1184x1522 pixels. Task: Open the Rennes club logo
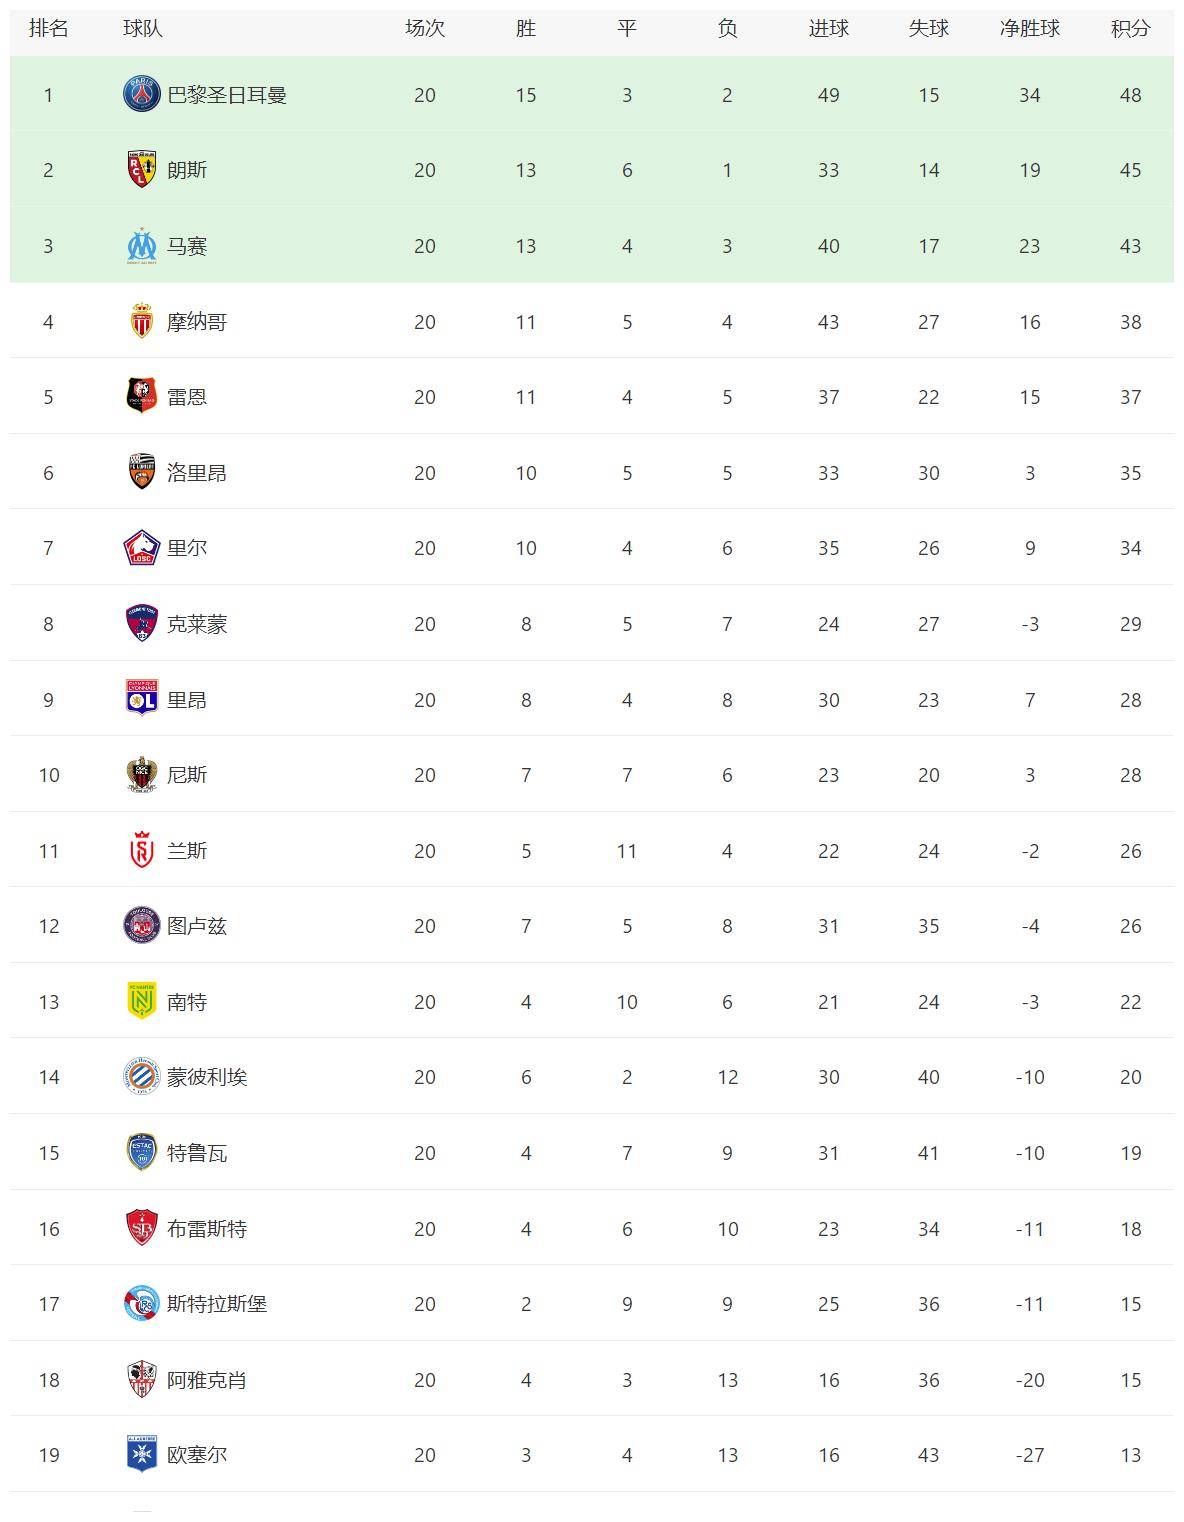coord(142,396)
